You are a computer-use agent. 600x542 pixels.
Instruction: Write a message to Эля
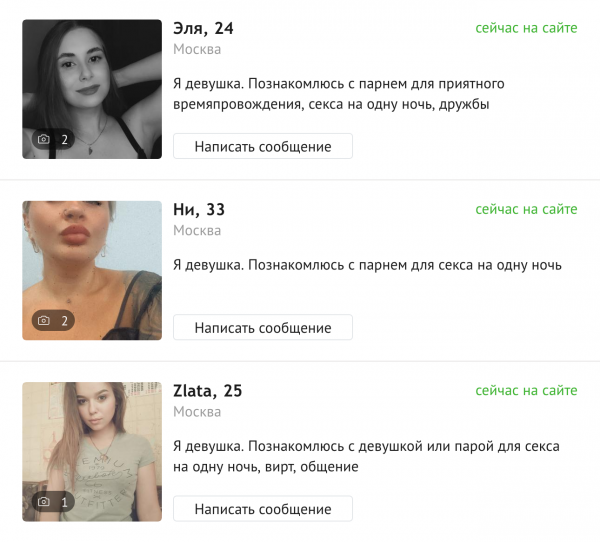[x=263, y=146]
